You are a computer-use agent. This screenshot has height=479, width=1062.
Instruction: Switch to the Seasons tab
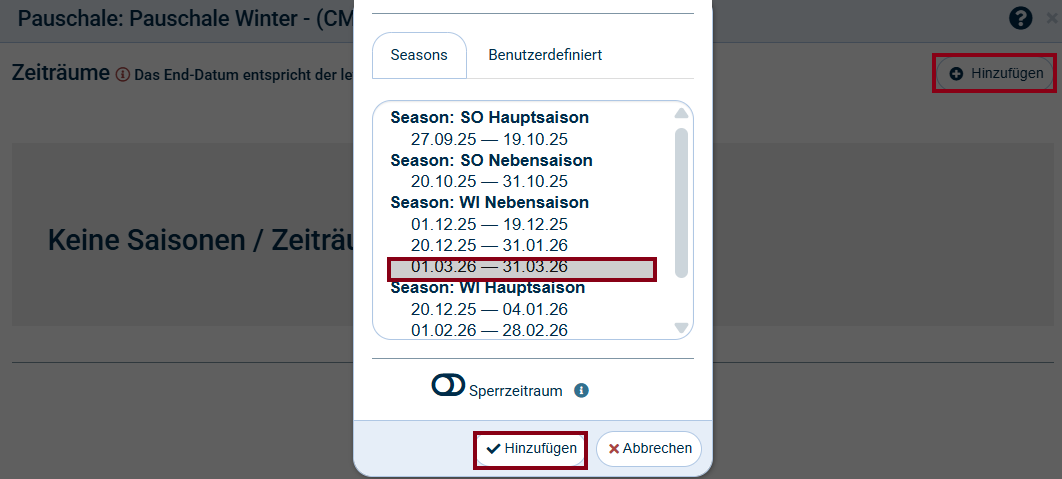tap(419, 55)
